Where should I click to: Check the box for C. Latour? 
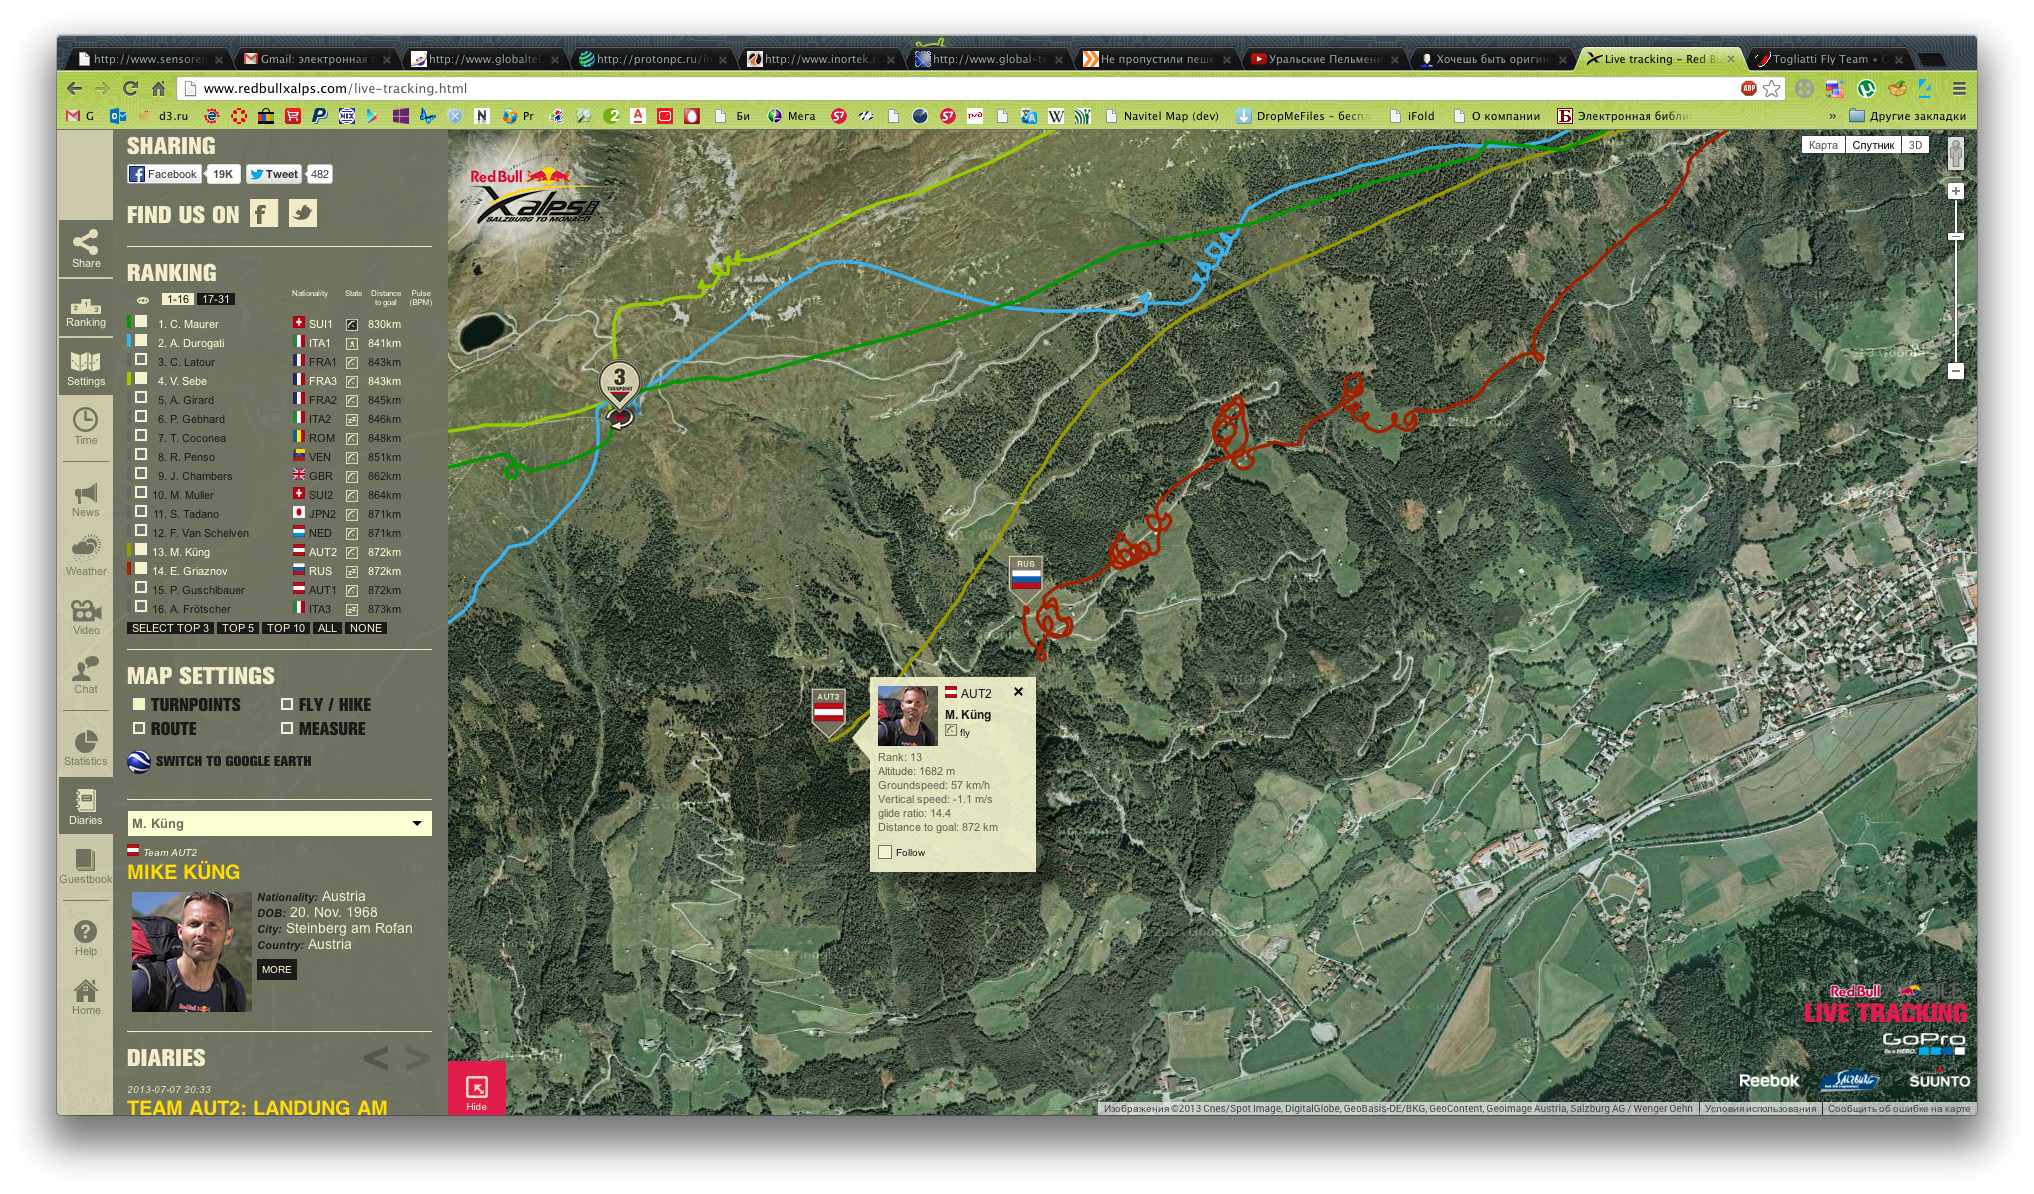tap(141, 361)
